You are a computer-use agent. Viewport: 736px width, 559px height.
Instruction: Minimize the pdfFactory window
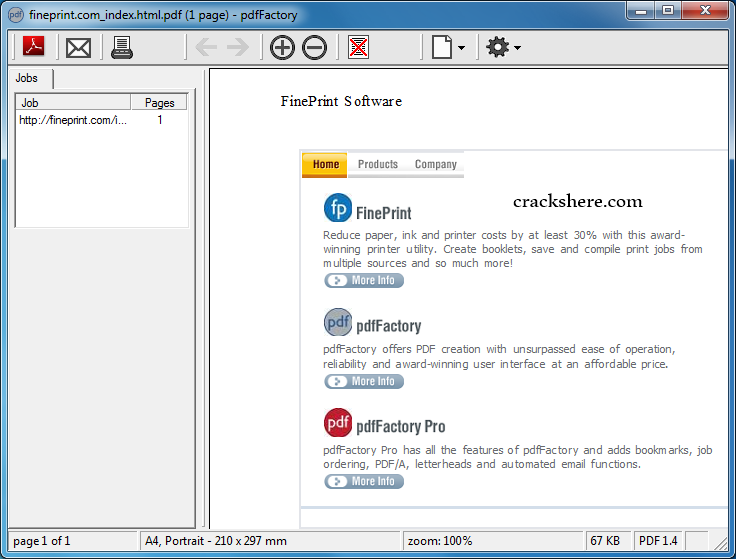pyautogui.click(x=641, y=10)
